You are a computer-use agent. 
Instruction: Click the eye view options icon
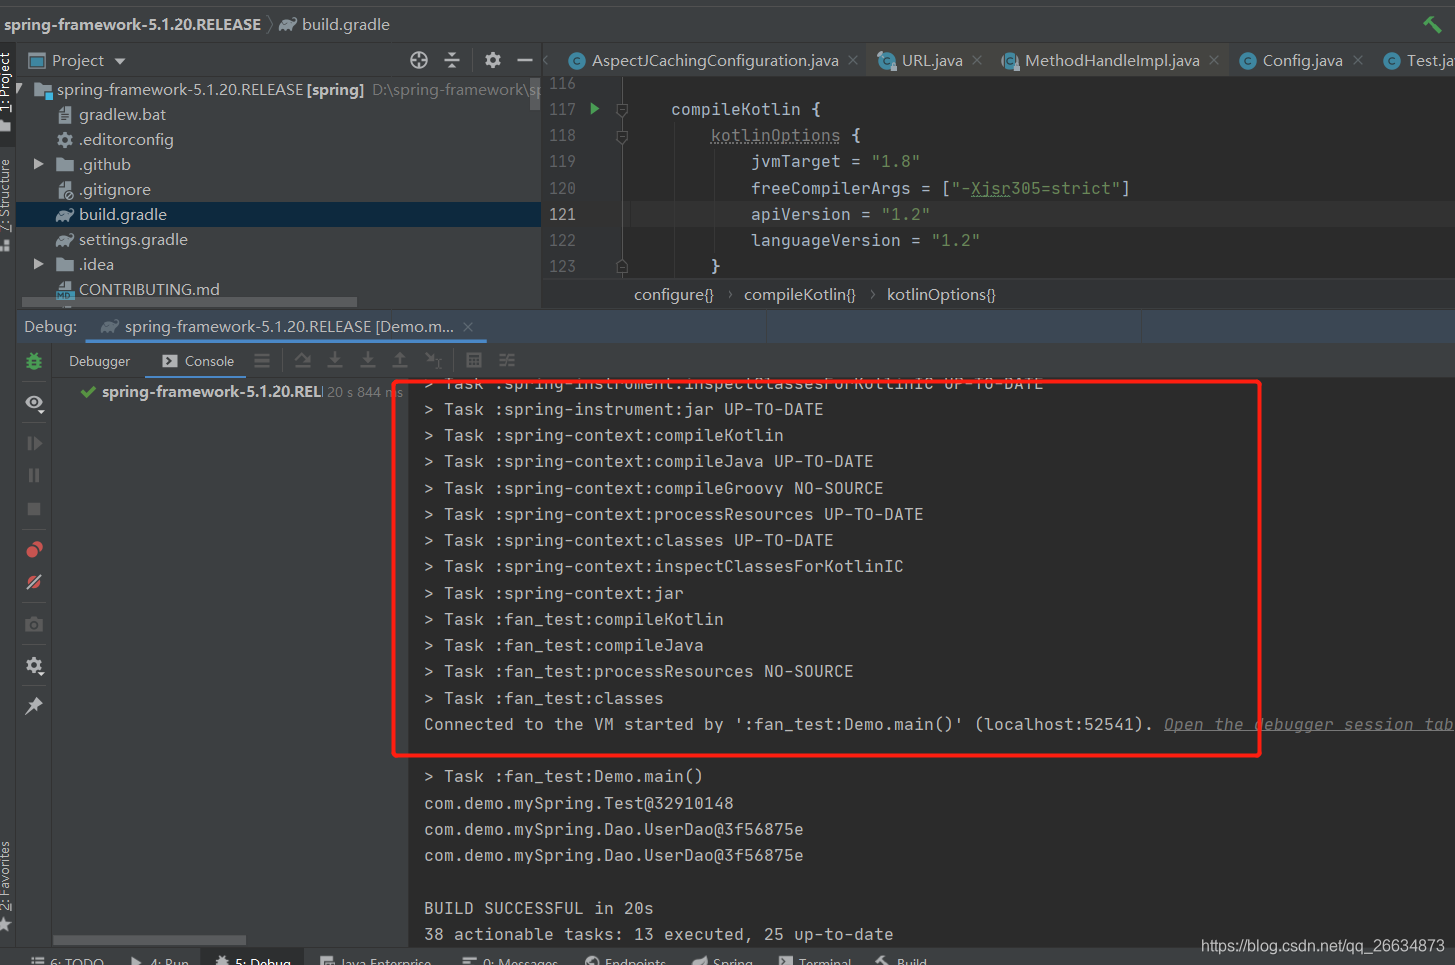[34, 402]
